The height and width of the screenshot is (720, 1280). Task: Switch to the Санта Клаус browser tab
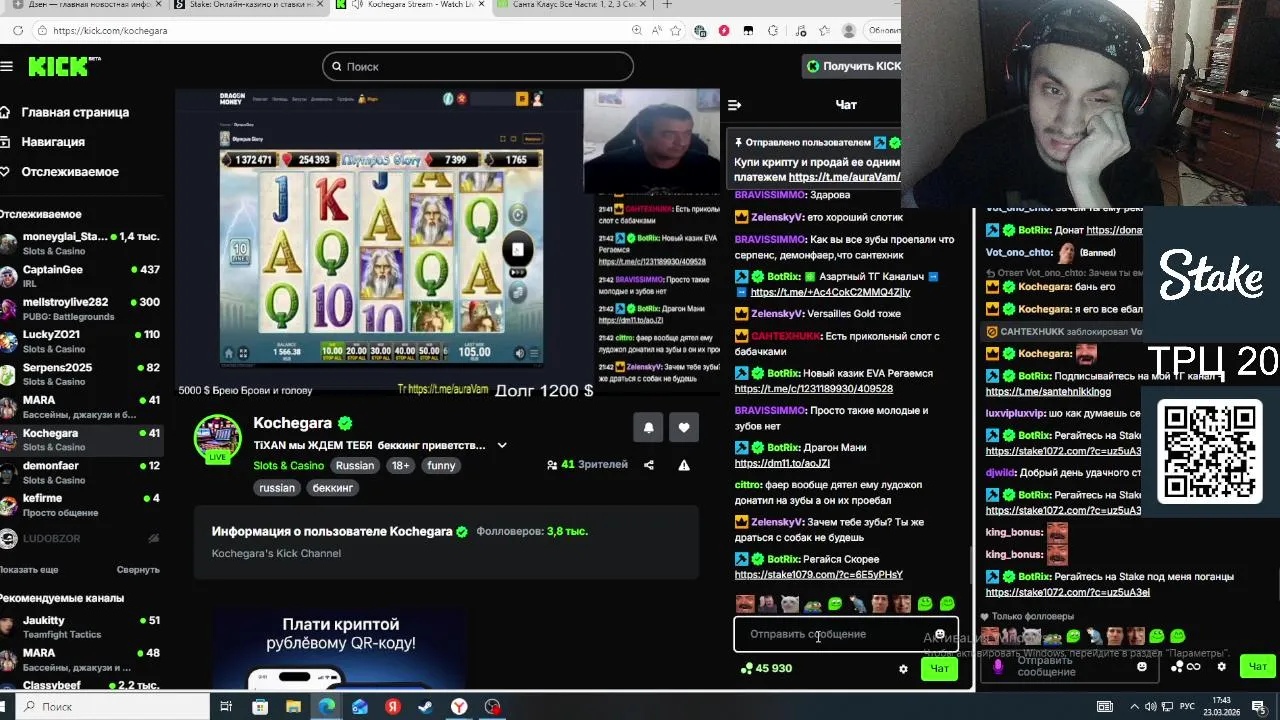click(573, 5)
